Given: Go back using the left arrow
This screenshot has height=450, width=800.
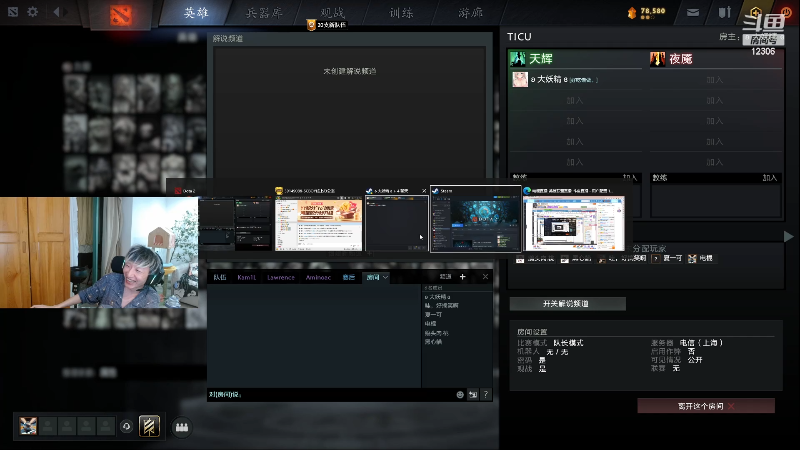Looking at the screenshot, I should pyautogui.click(x=56, y=11).
